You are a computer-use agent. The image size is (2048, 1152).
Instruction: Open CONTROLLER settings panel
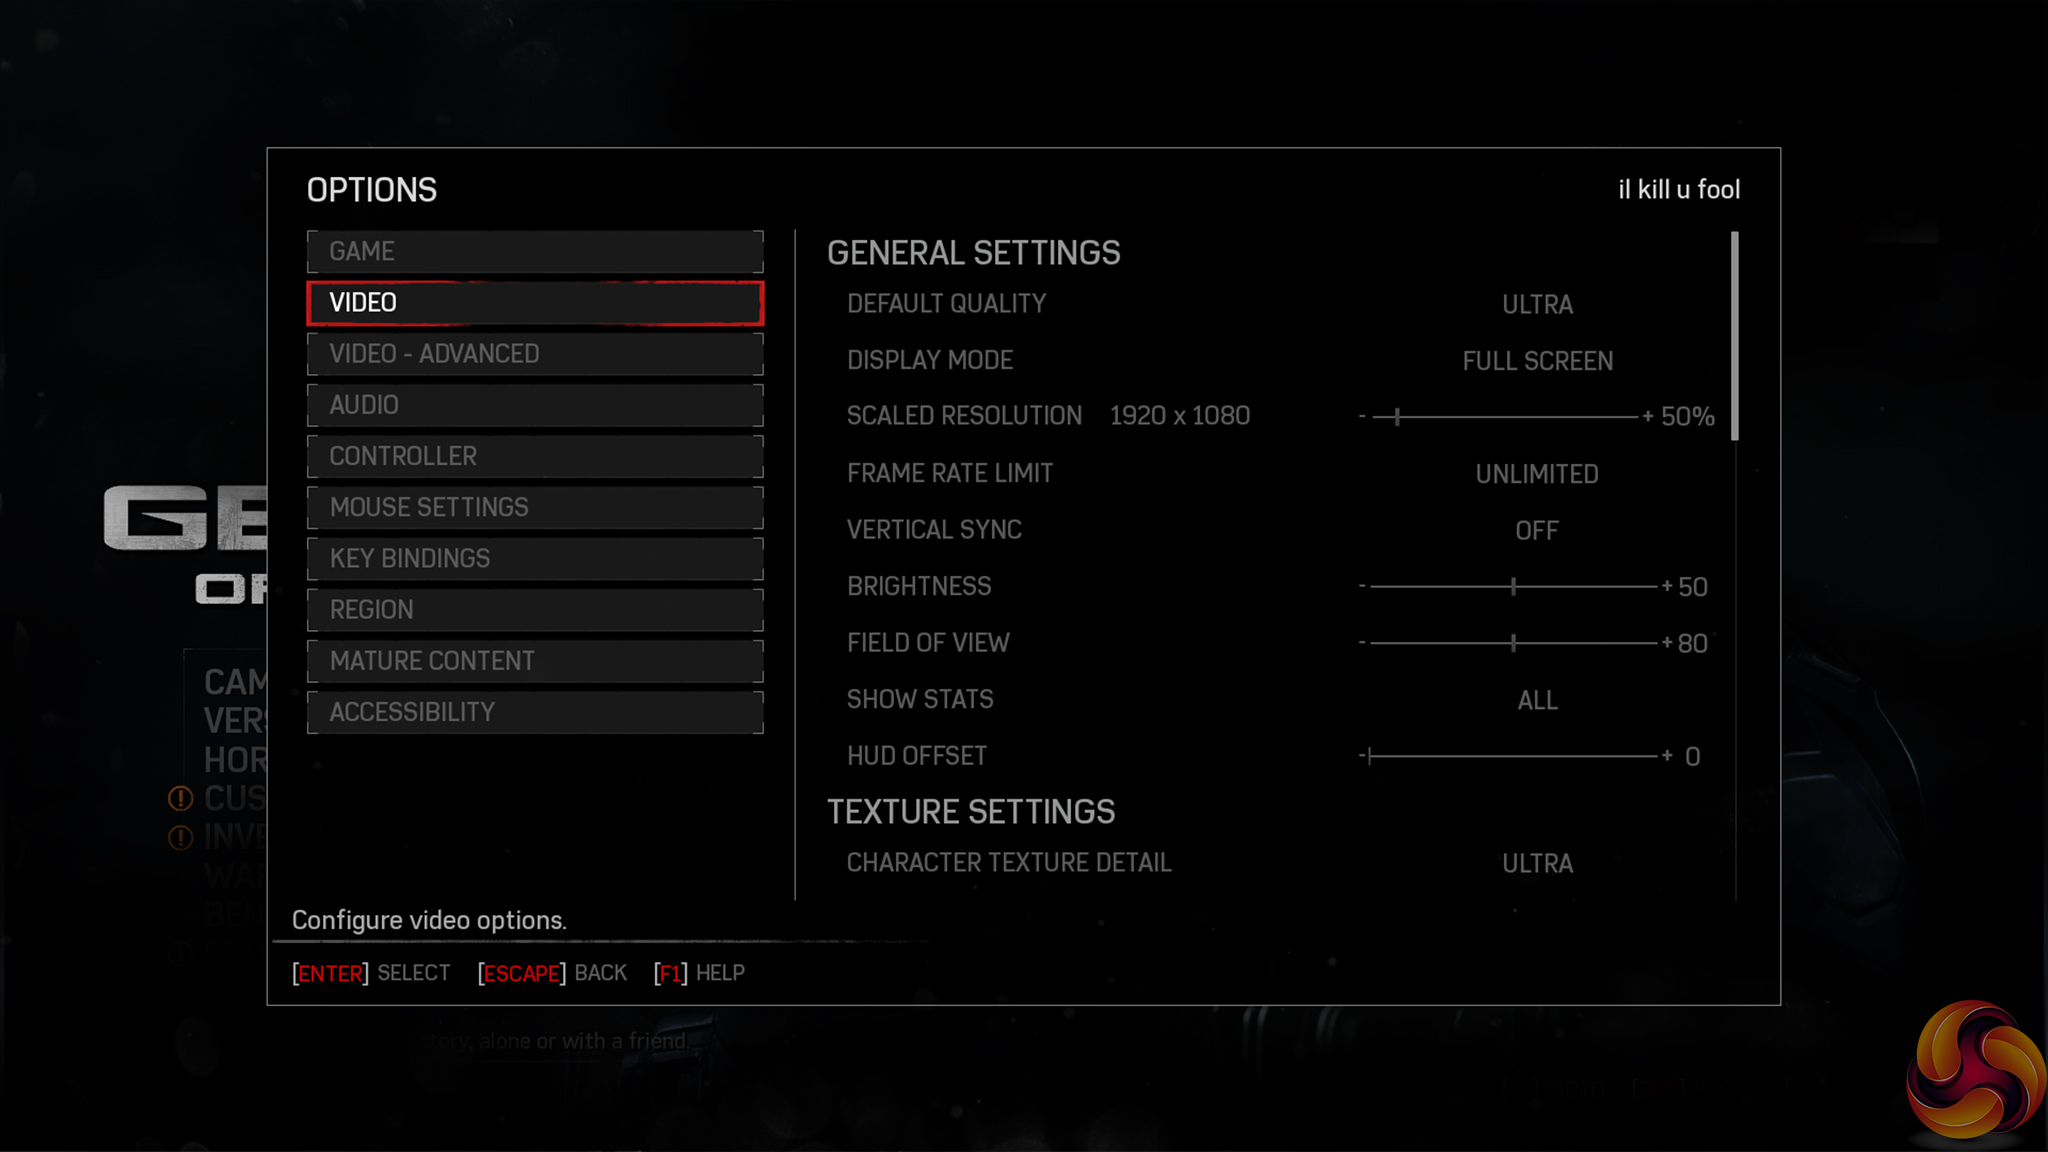[535, 456]
